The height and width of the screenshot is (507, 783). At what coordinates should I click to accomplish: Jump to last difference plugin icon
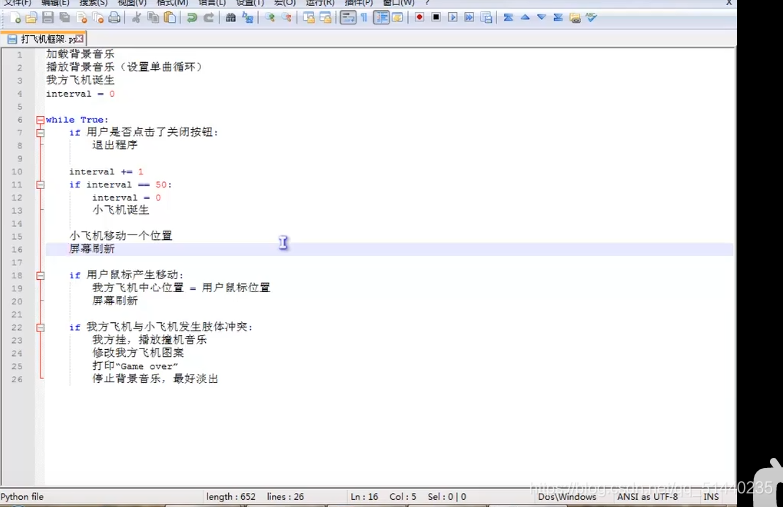click(x=558, y=17)
